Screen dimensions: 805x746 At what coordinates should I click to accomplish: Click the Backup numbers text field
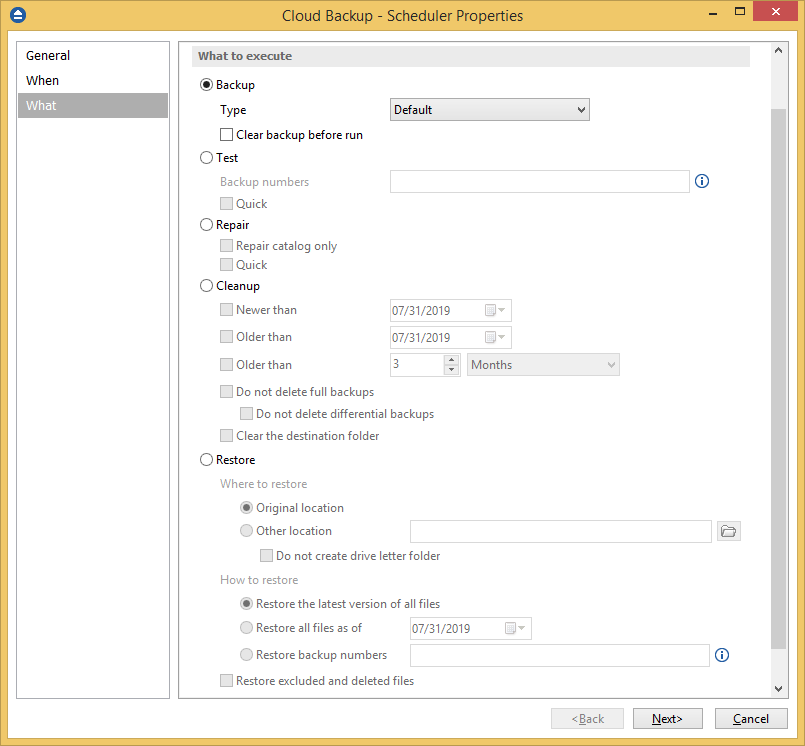click(539, 181)
